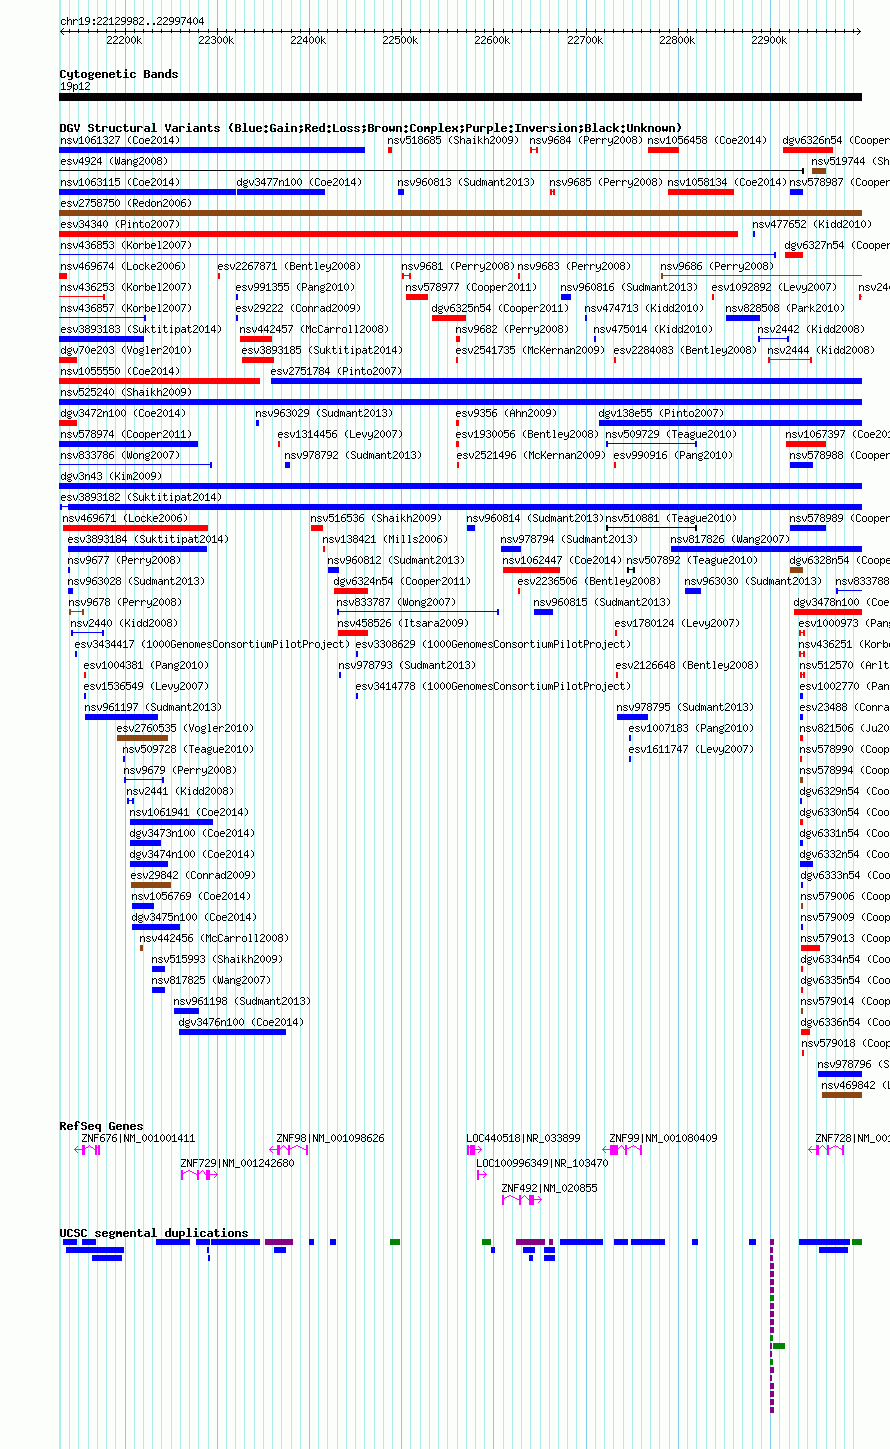
Task: Select variant dgv6324n54 (Cooper2011)
Action: tap(402, 581)
